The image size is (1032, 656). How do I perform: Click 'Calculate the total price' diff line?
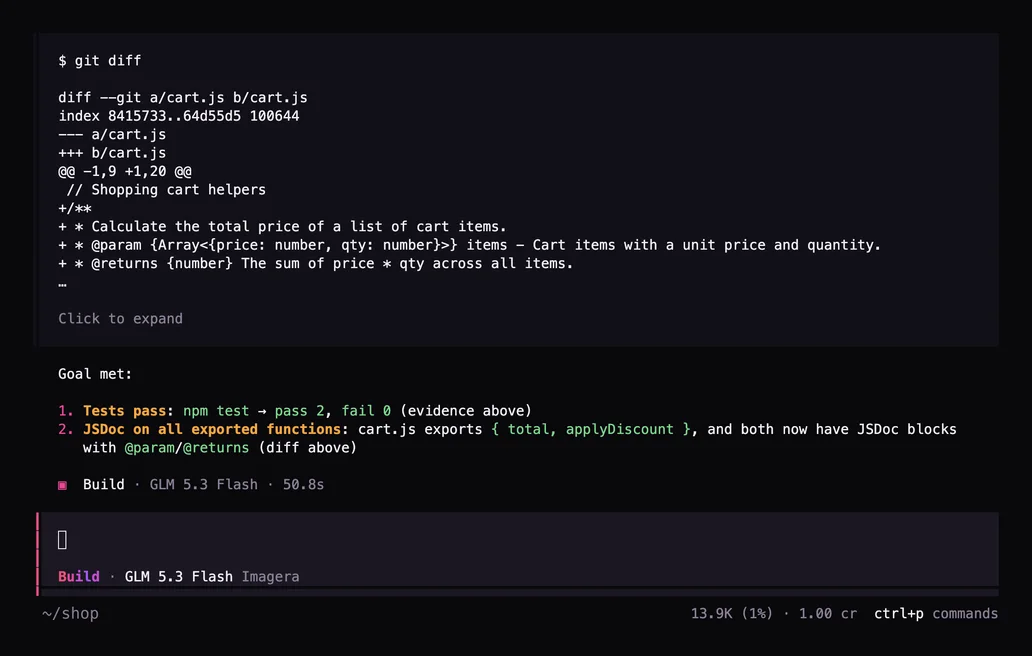[282, 226]
